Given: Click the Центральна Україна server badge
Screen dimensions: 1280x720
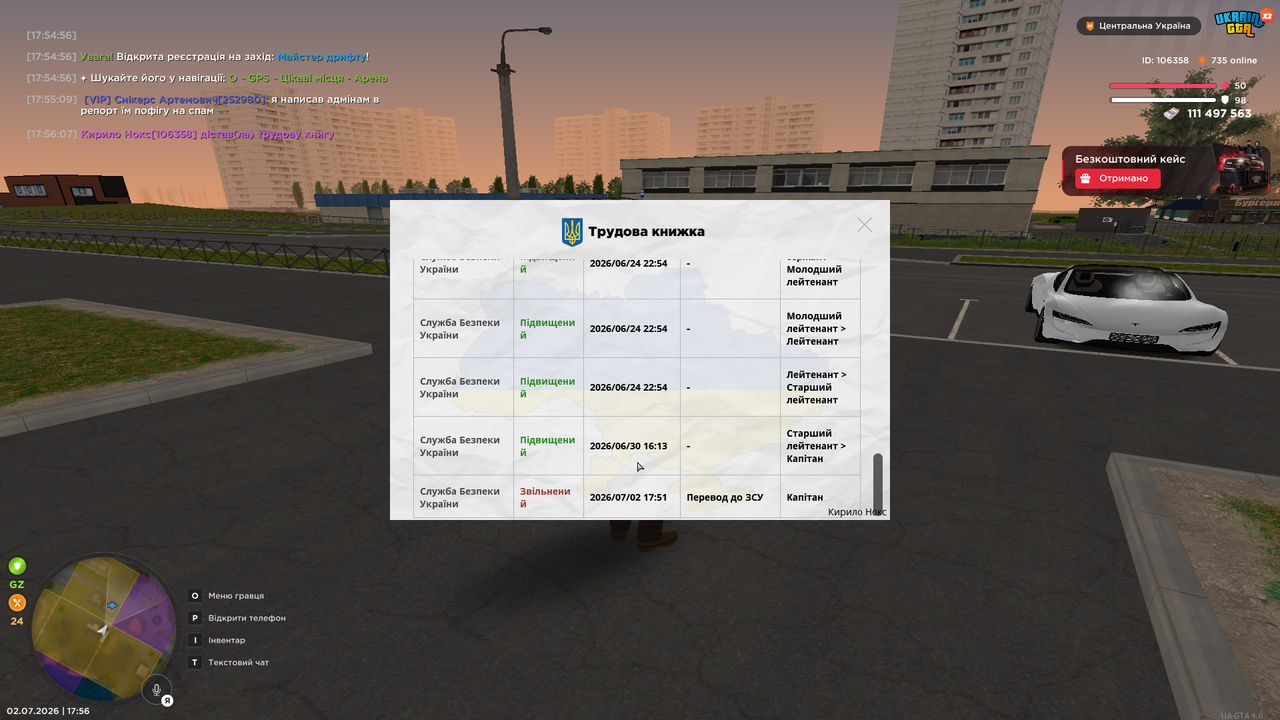Looking at the screenshot, I should click(x=1139, y=26).
